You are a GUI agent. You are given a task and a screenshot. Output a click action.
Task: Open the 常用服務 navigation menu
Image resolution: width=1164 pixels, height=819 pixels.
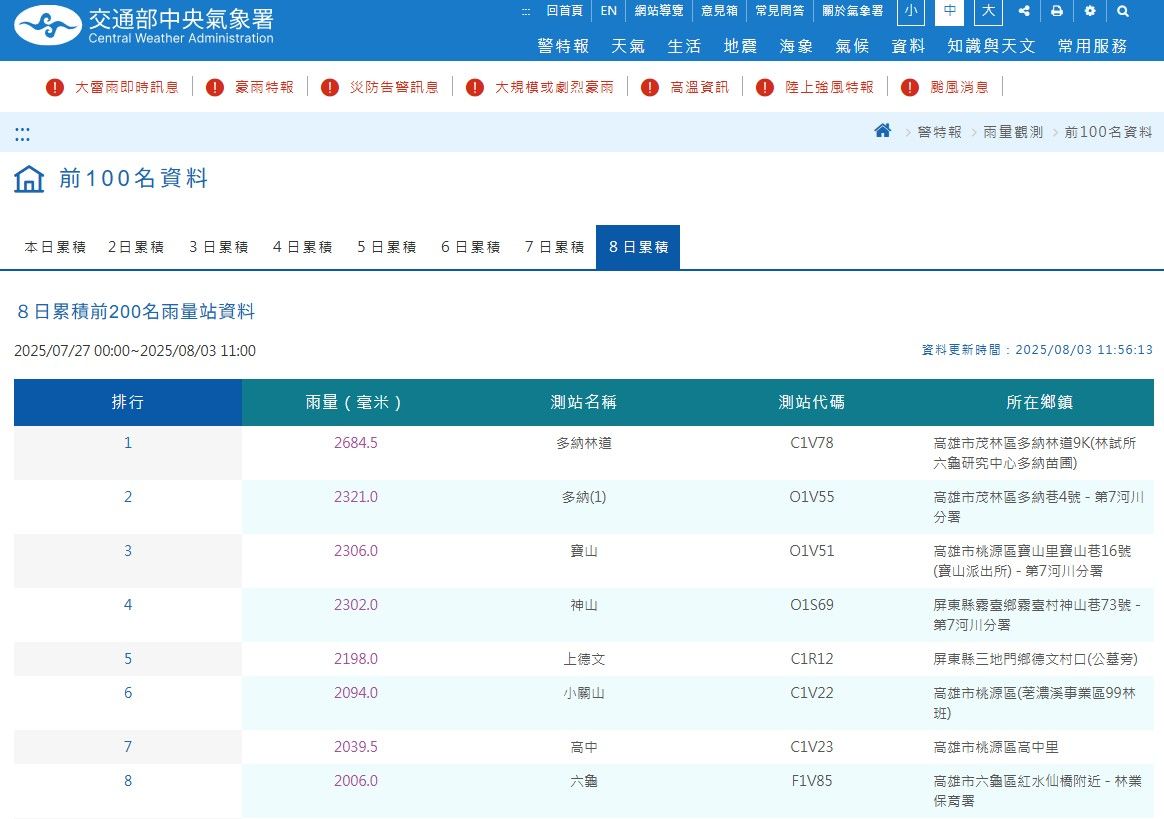[1092, 45]
